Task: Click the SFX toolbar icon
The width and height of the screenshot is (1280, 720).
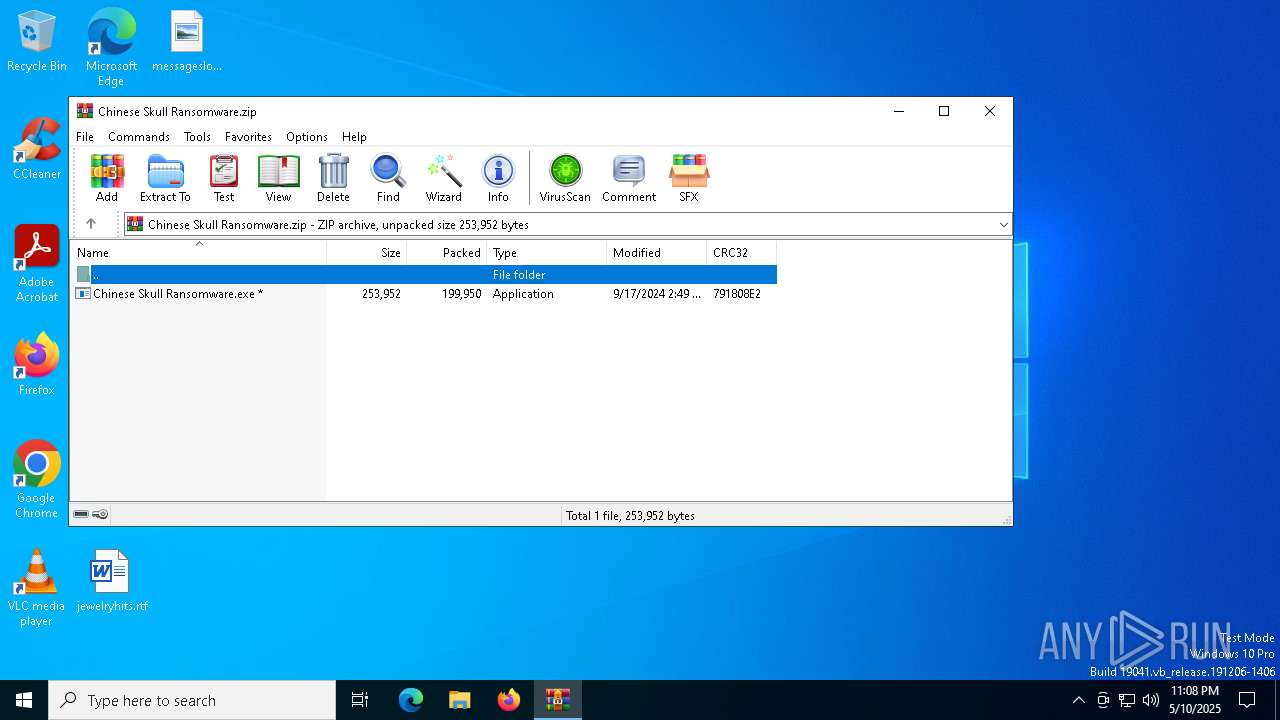Action: click(x=689, y=178)
